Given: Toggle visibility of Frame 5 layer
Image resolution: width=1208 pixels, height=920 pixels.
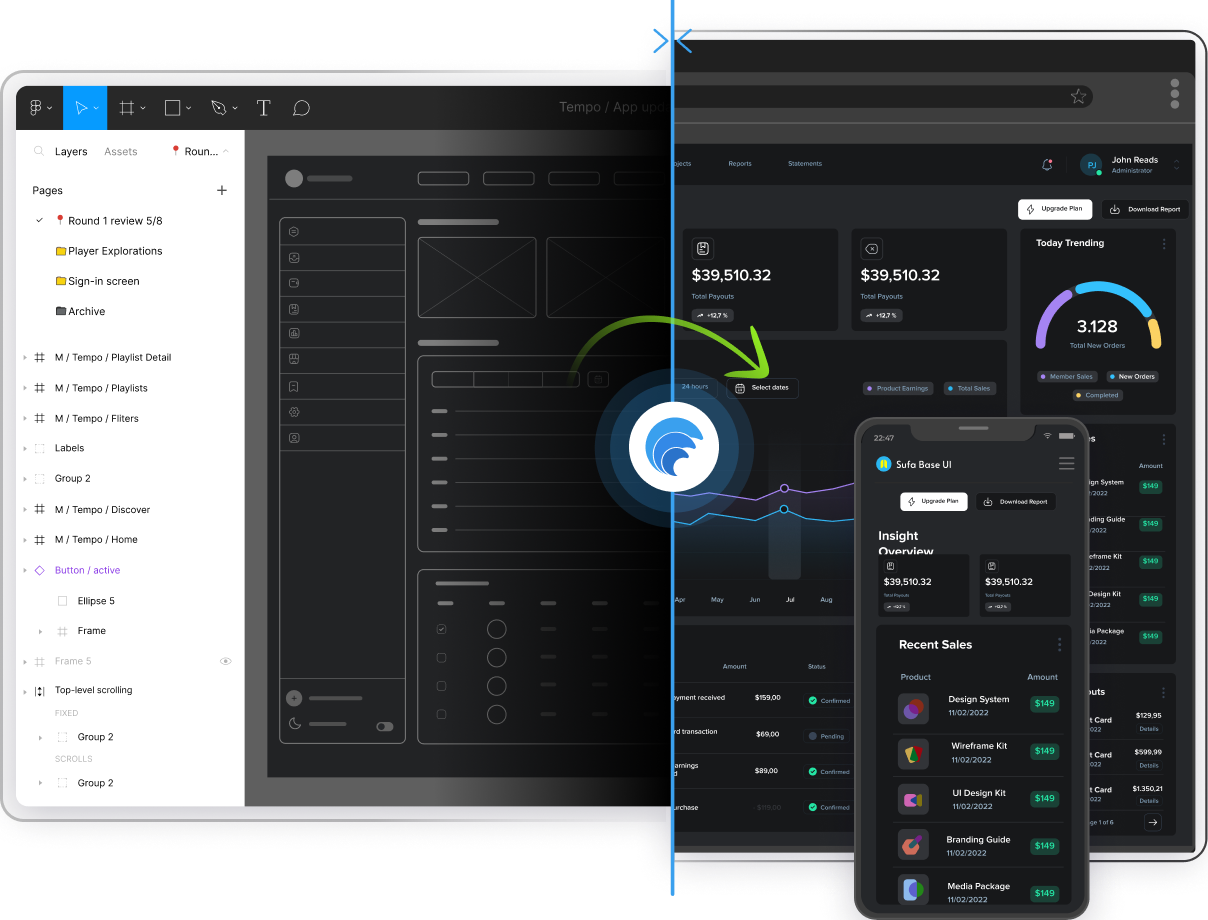Looking at the screenshot, I should click(x=225, y=661).
